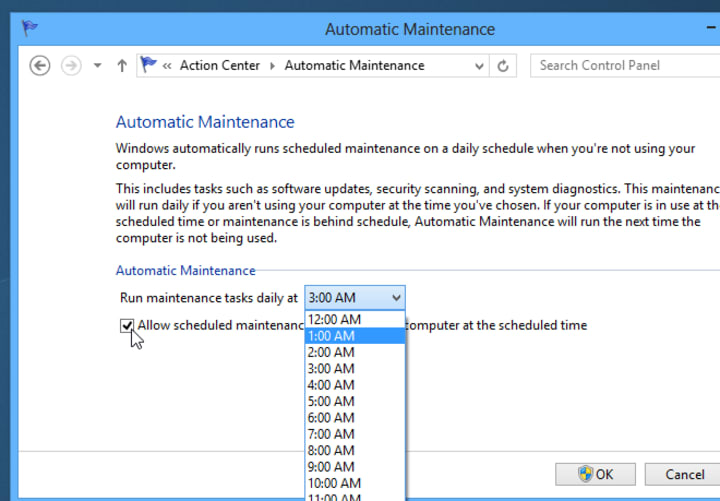Refresh the Control Panel page
This screenshot has height=501, width=720.
pos(503,66)
